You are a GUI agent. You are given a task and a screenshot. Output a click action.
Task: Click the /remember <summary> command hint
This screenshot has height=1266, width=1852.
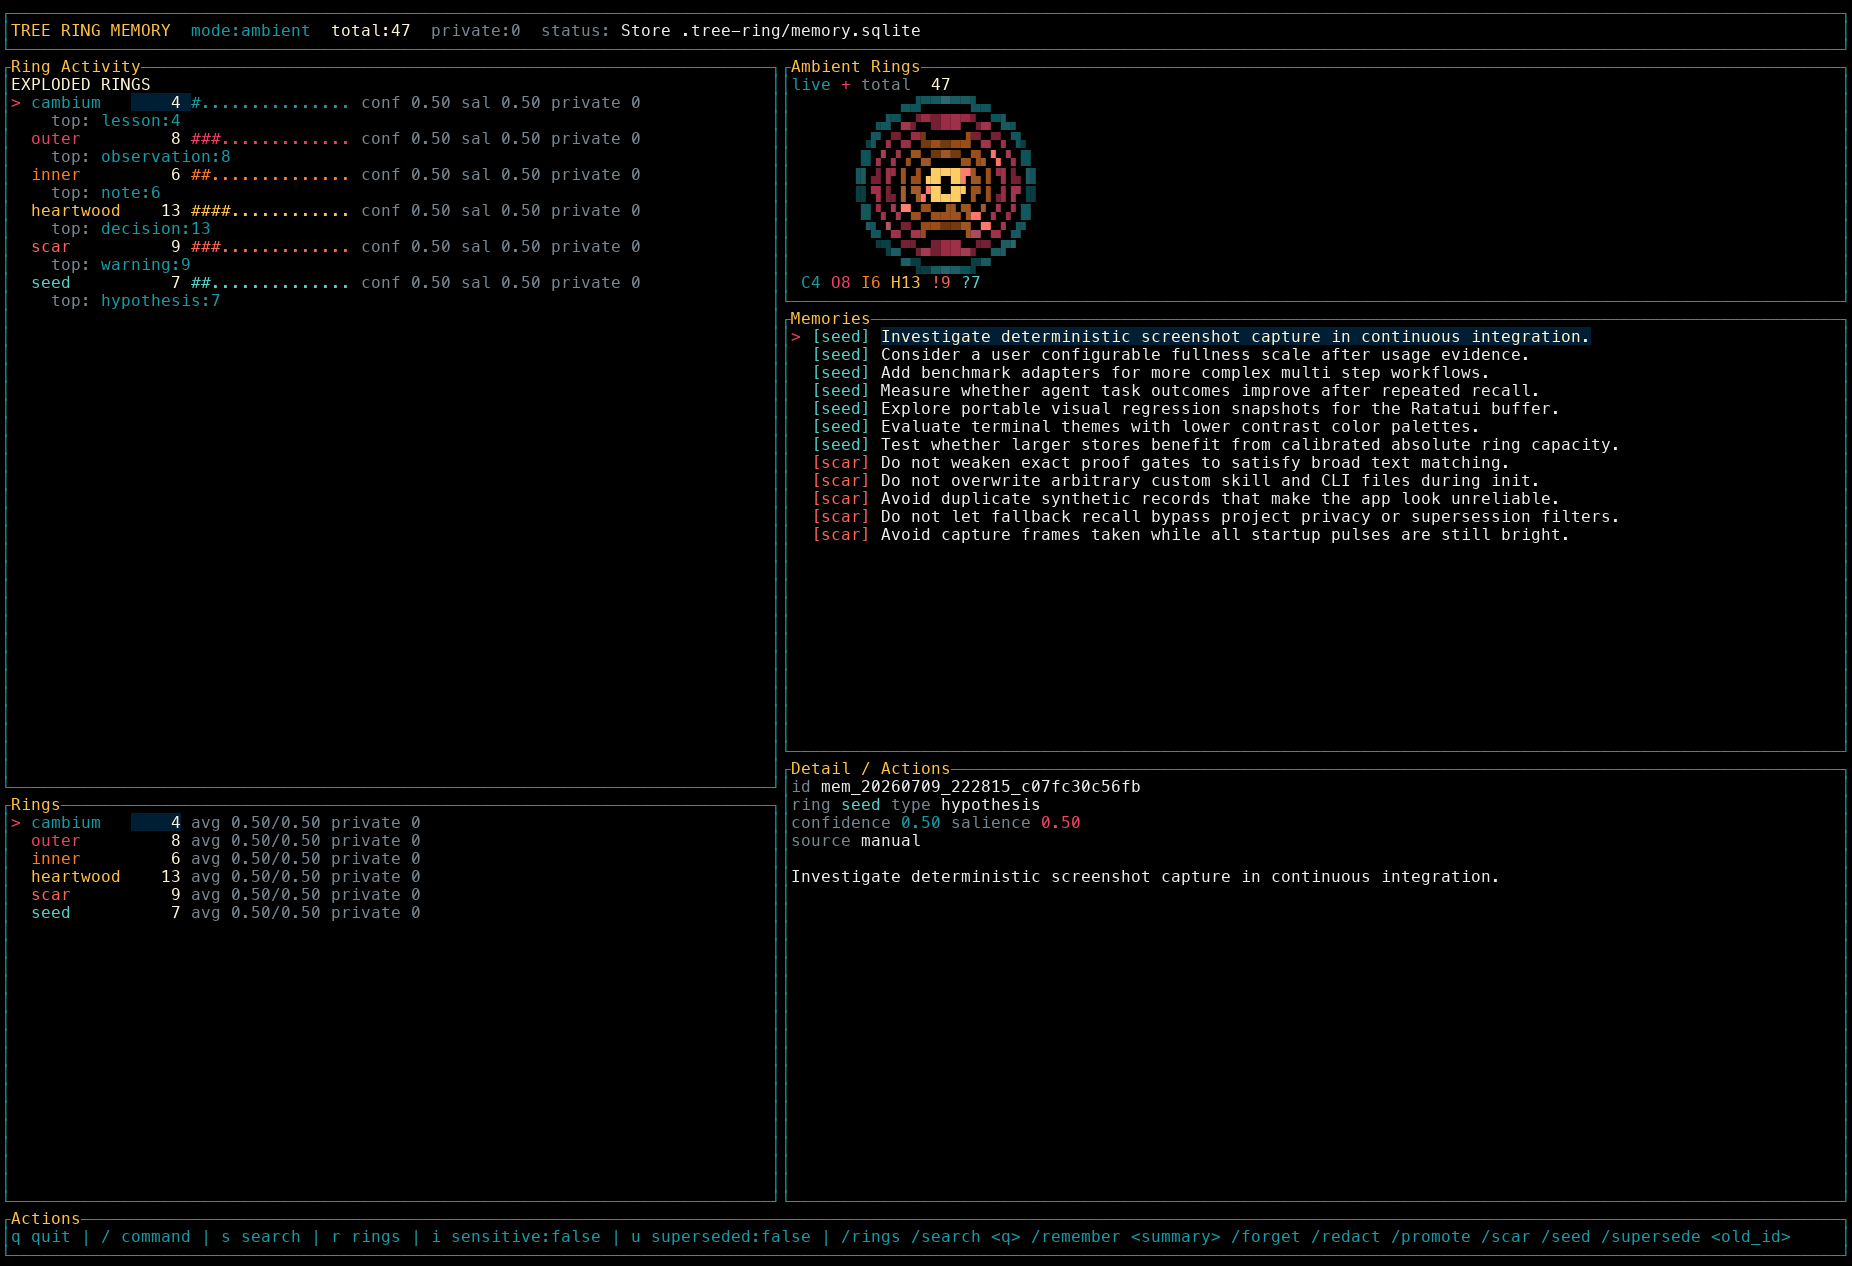1126,1237
